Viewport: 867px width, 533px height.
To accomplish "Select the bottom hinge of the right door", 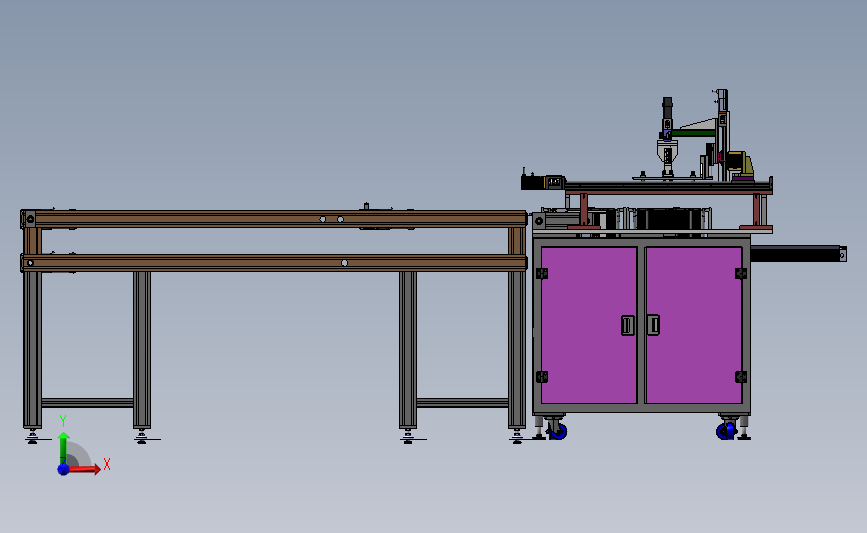I will [741, 377].
